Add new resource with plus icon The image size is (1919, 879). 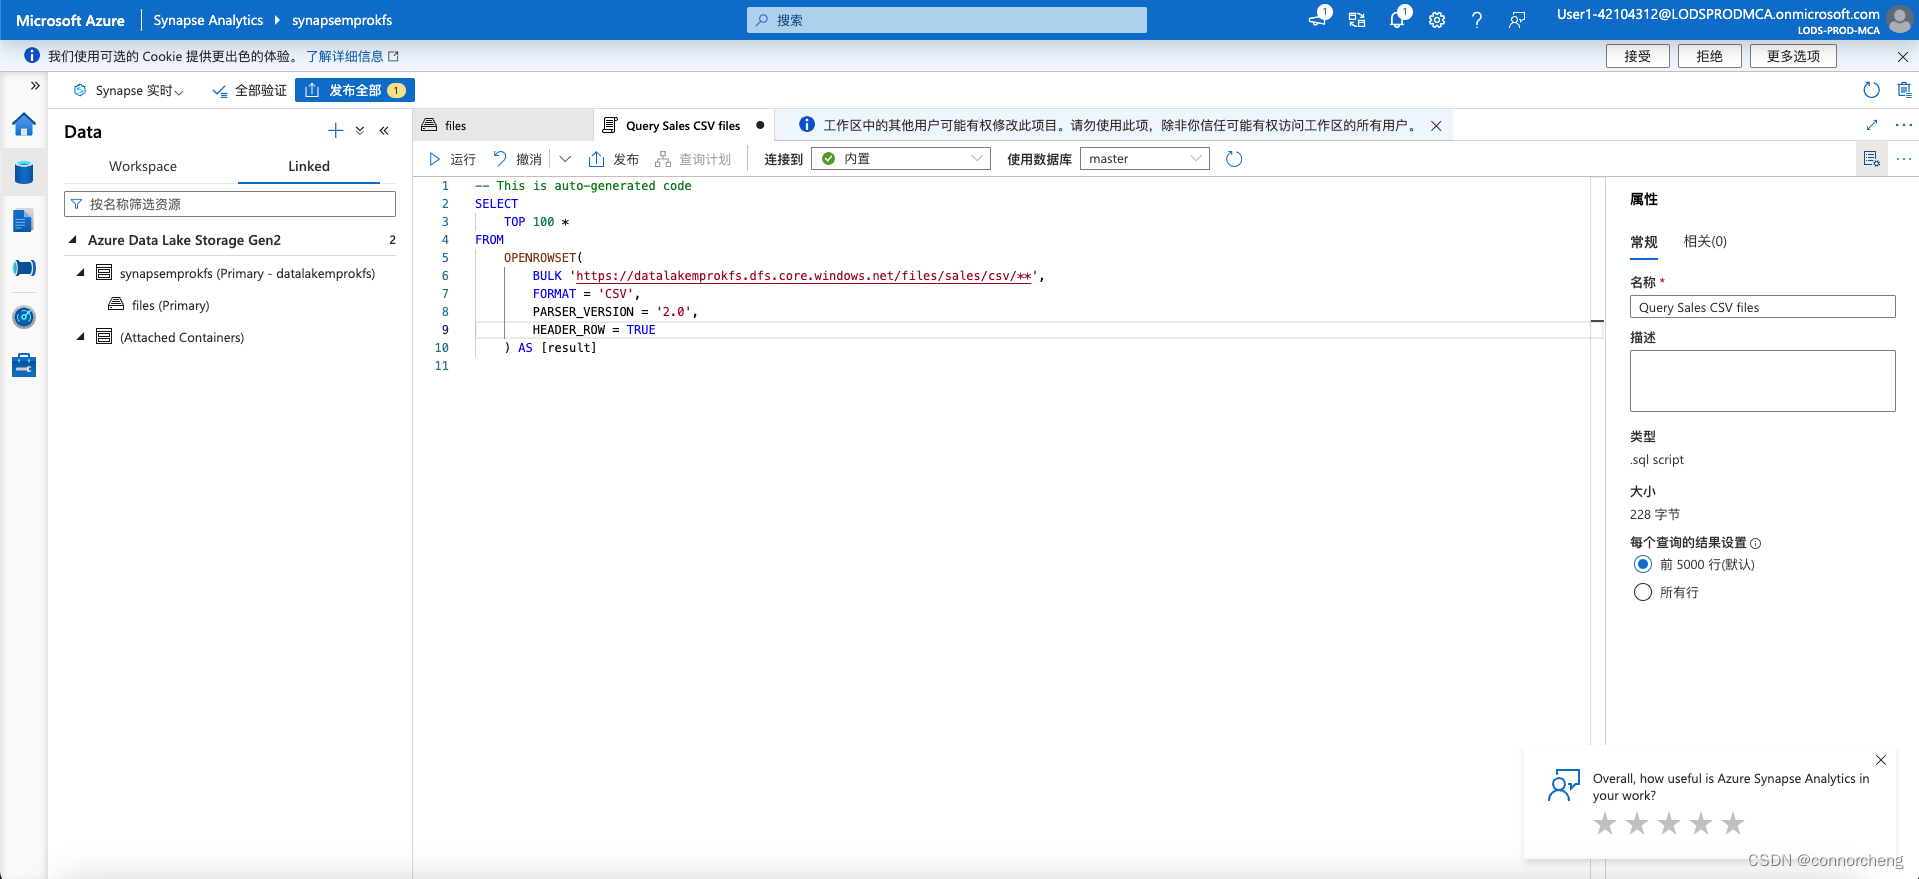point(335,131)
